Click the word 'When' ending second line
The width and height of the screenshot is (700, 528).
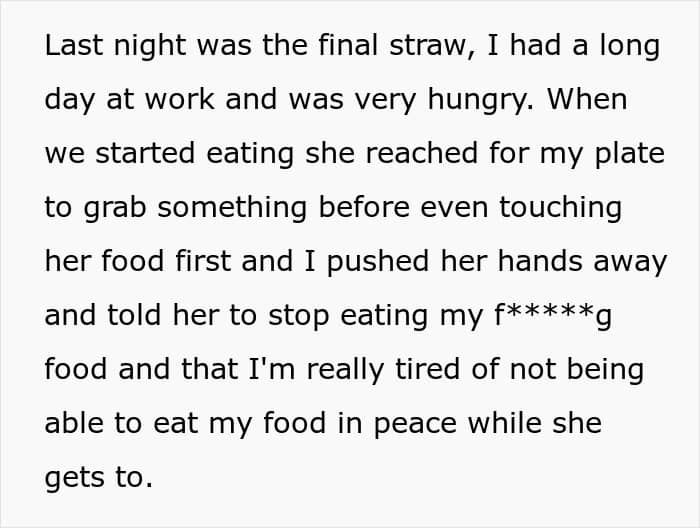click(x=588, y=98)
